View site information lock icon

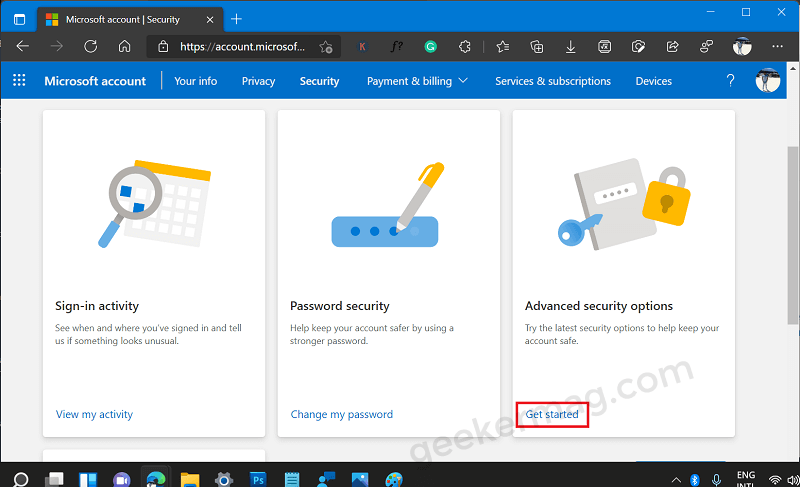pyautogui.click(x=163, y=46)
